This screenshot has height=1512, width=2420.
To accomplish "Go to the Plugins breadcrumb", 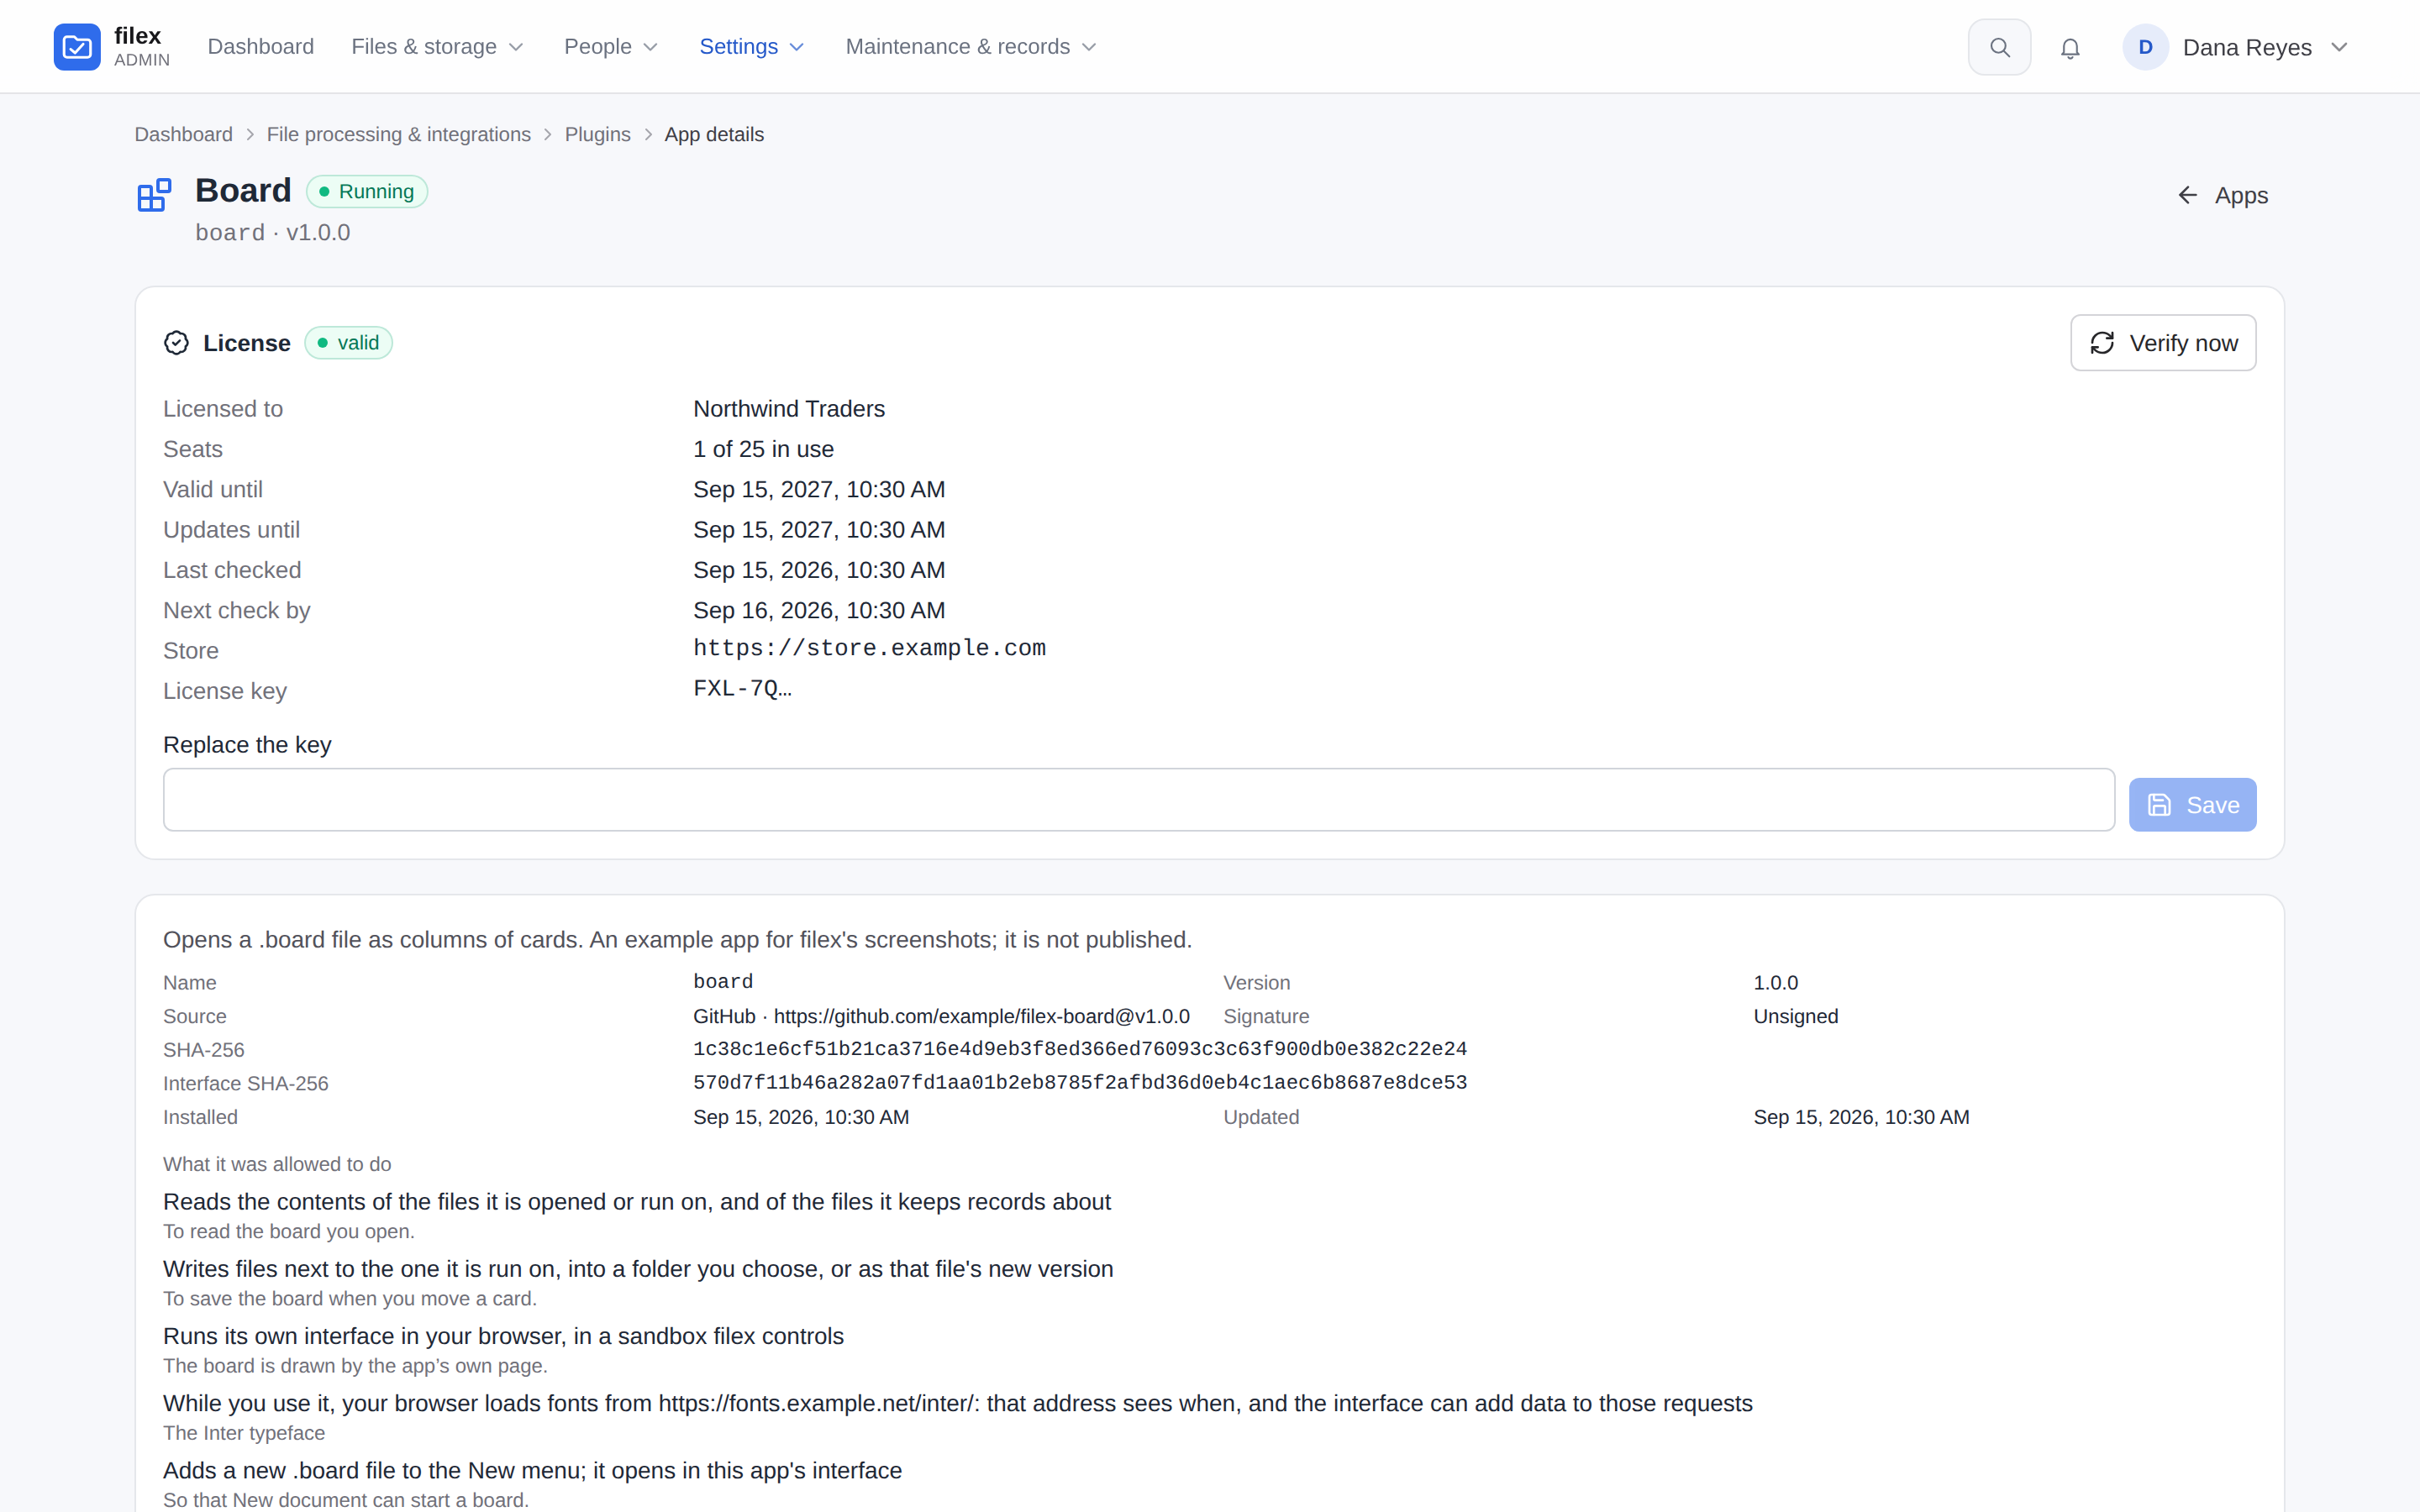I will click(598, 134).
